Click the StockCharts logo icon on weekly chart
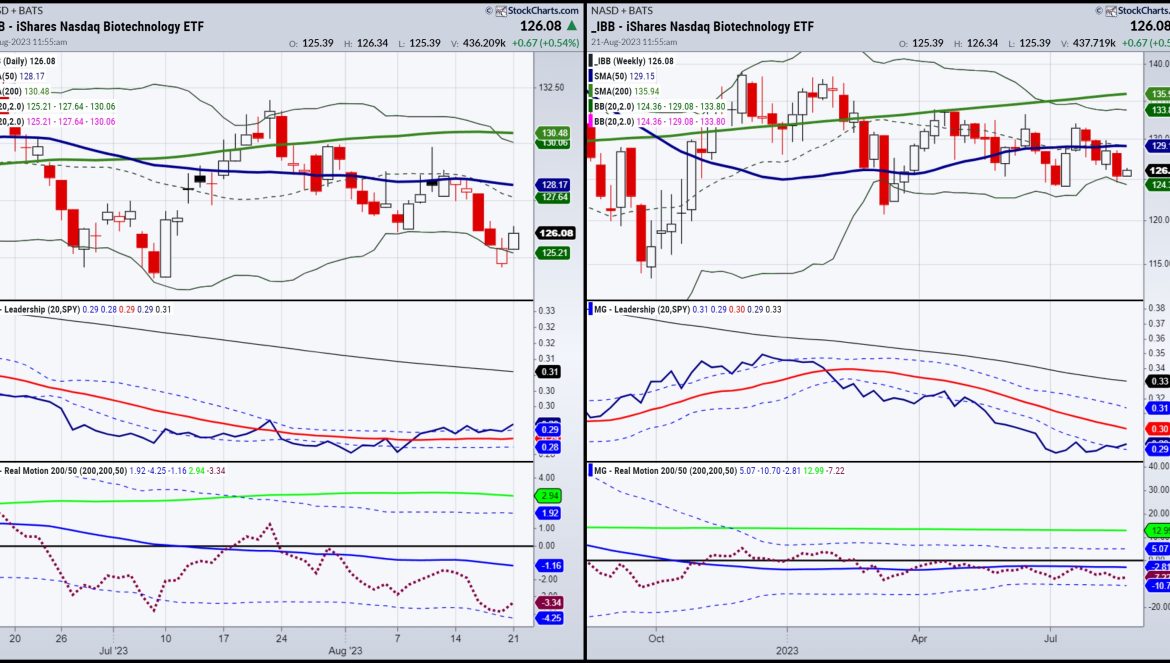 point(1112,10)
